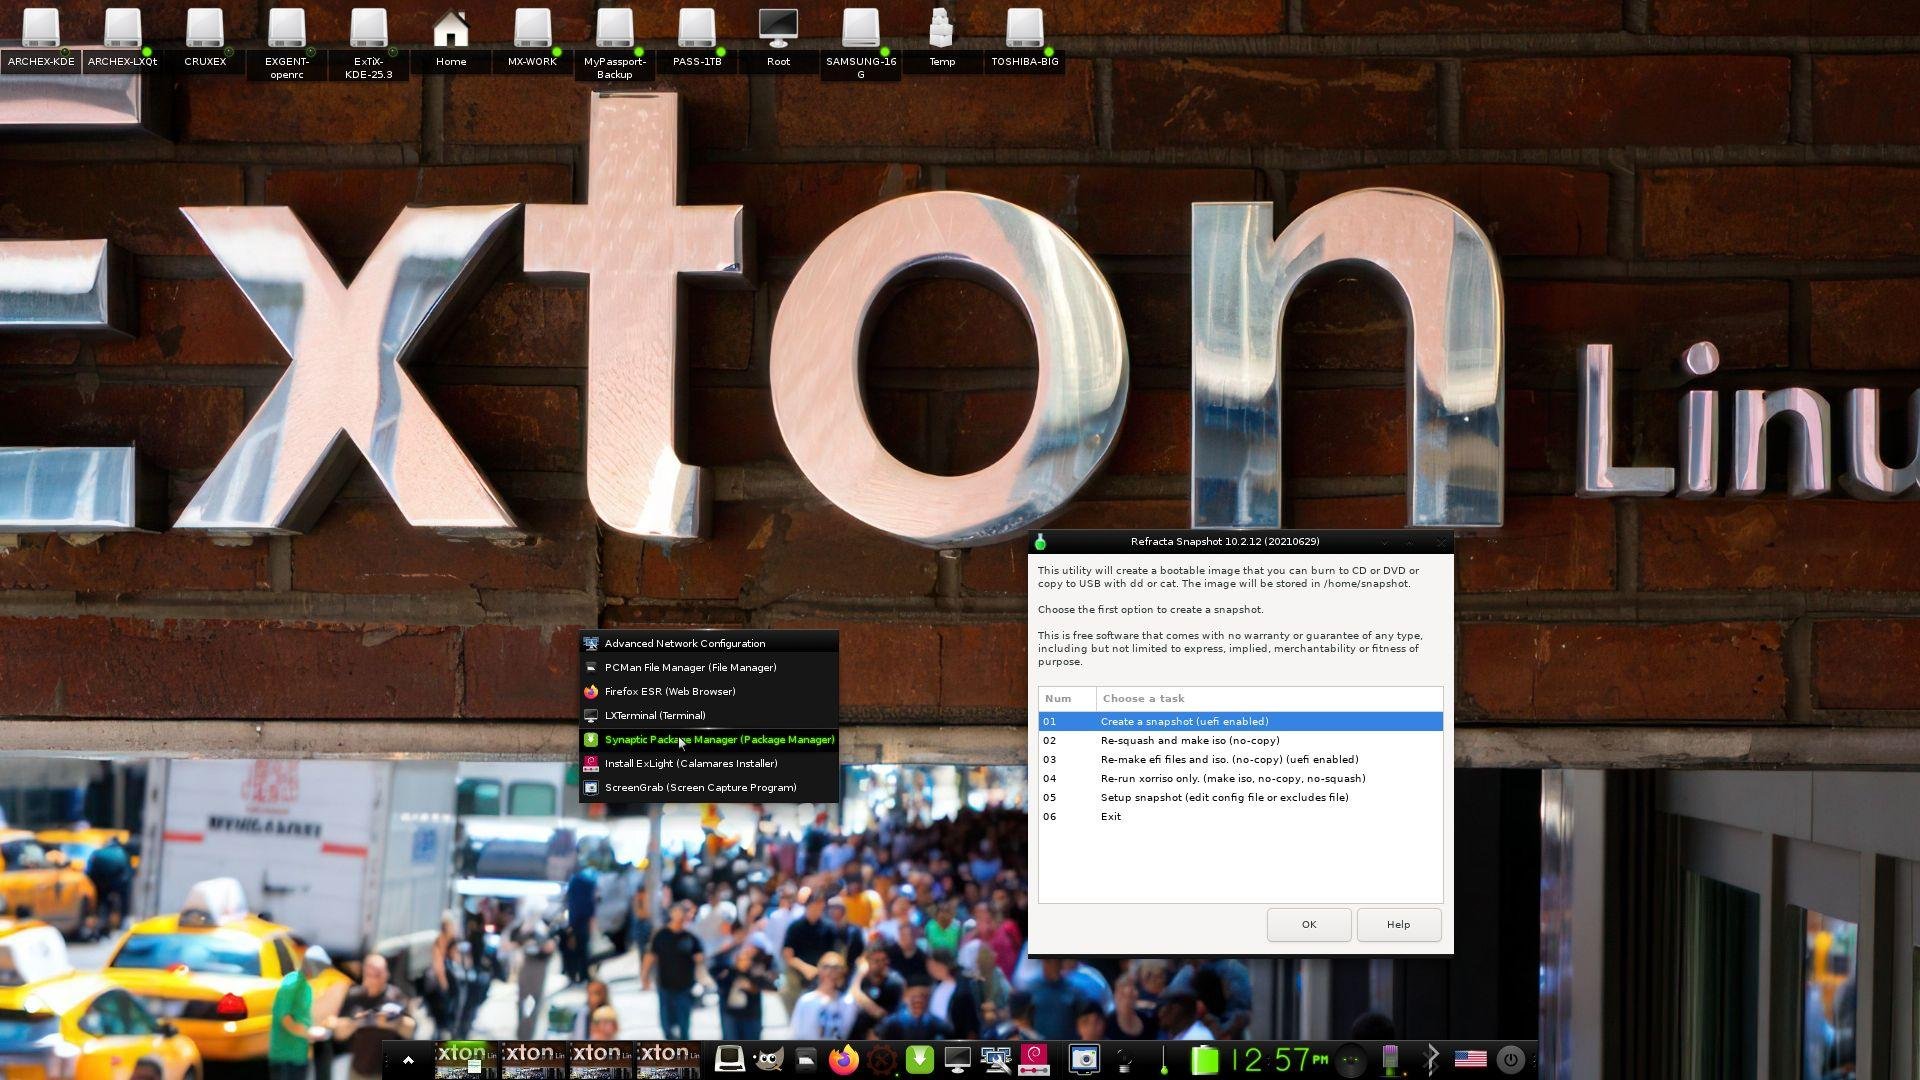
Task: Launch GIMP from the panel
Action: (x=768, y=1059)
